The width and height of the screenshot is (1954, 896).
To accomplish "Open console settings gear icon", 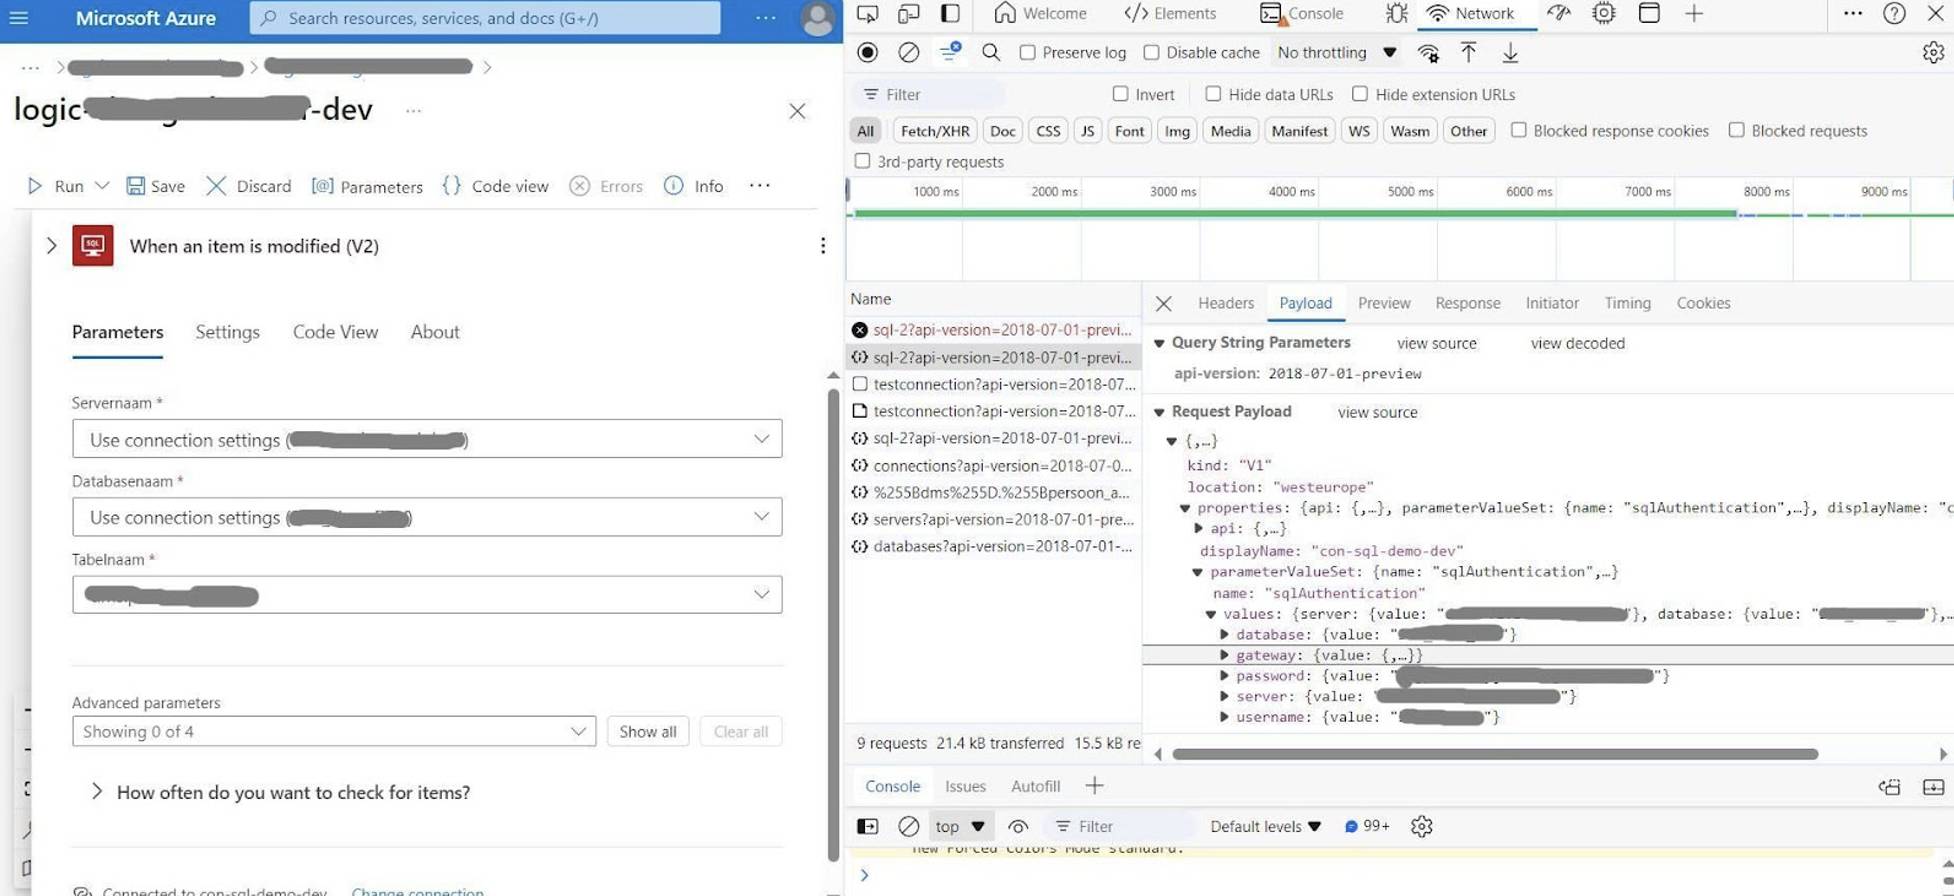I will coord(1421,826).
